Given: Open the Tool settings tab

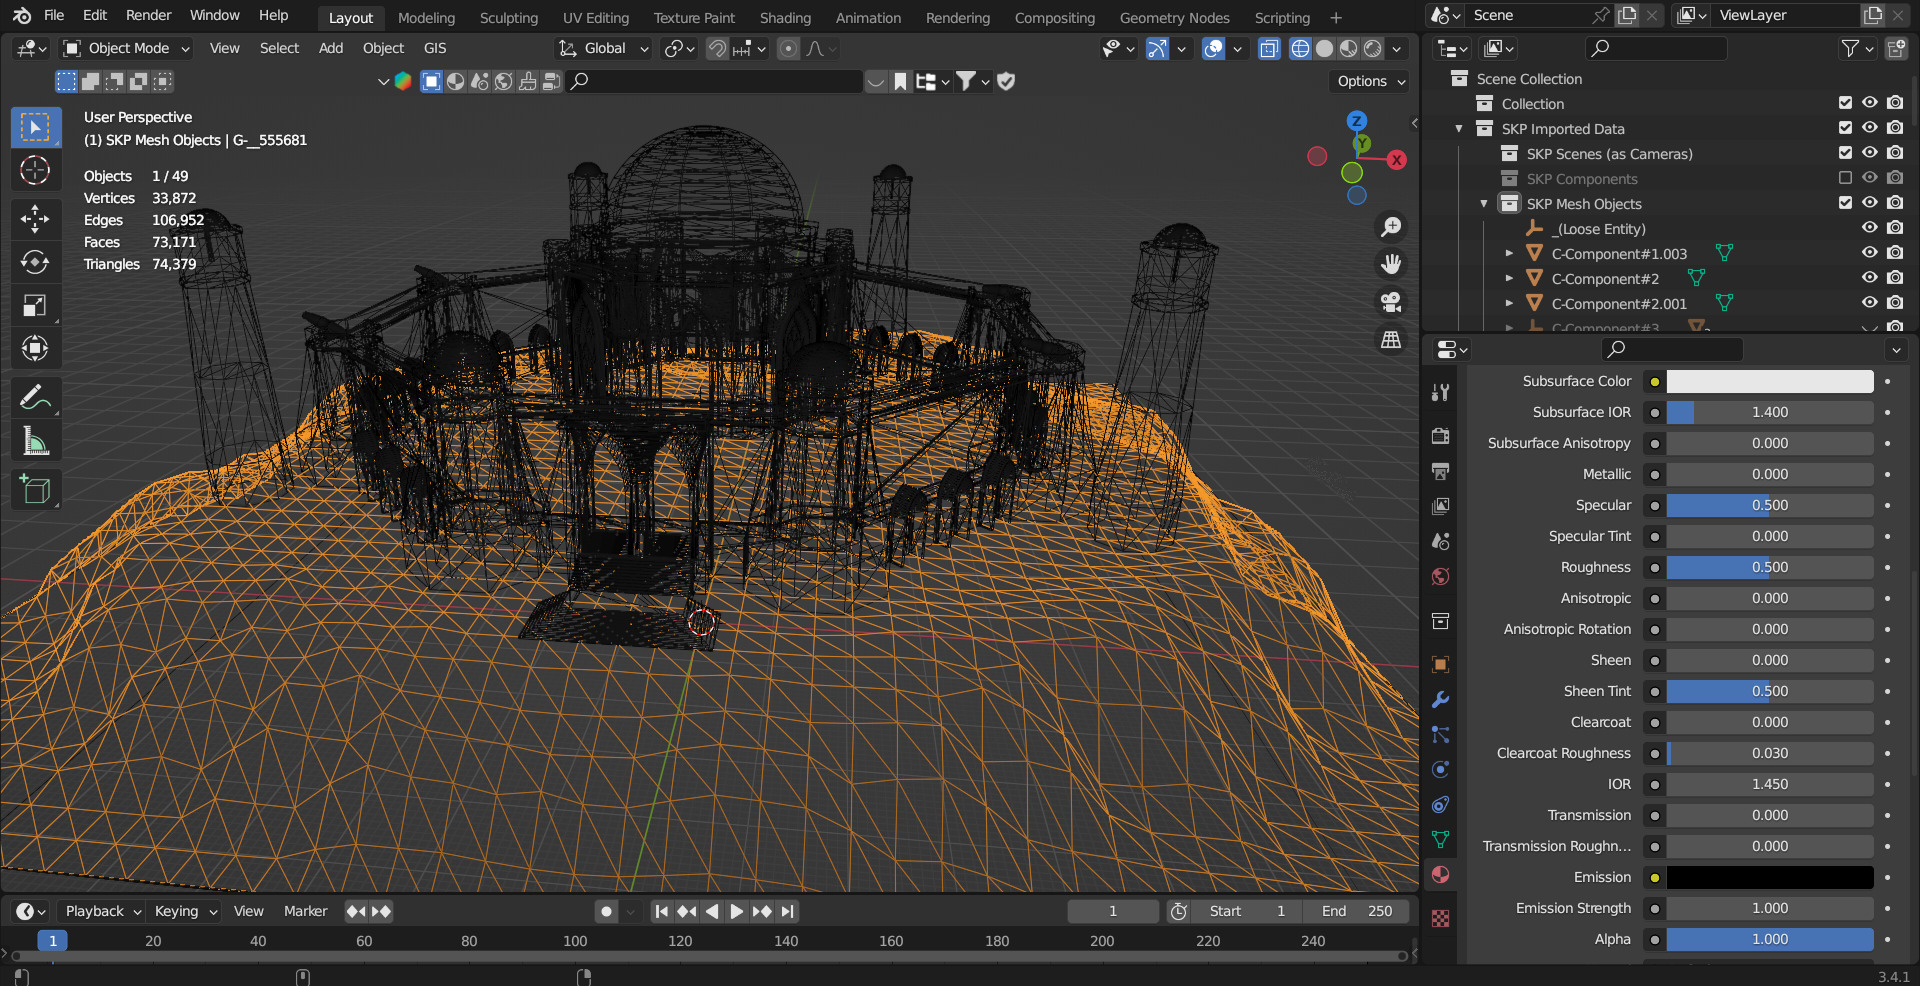Looking at the screenshot, I should pyautogui.click(x=1440, y=393).
